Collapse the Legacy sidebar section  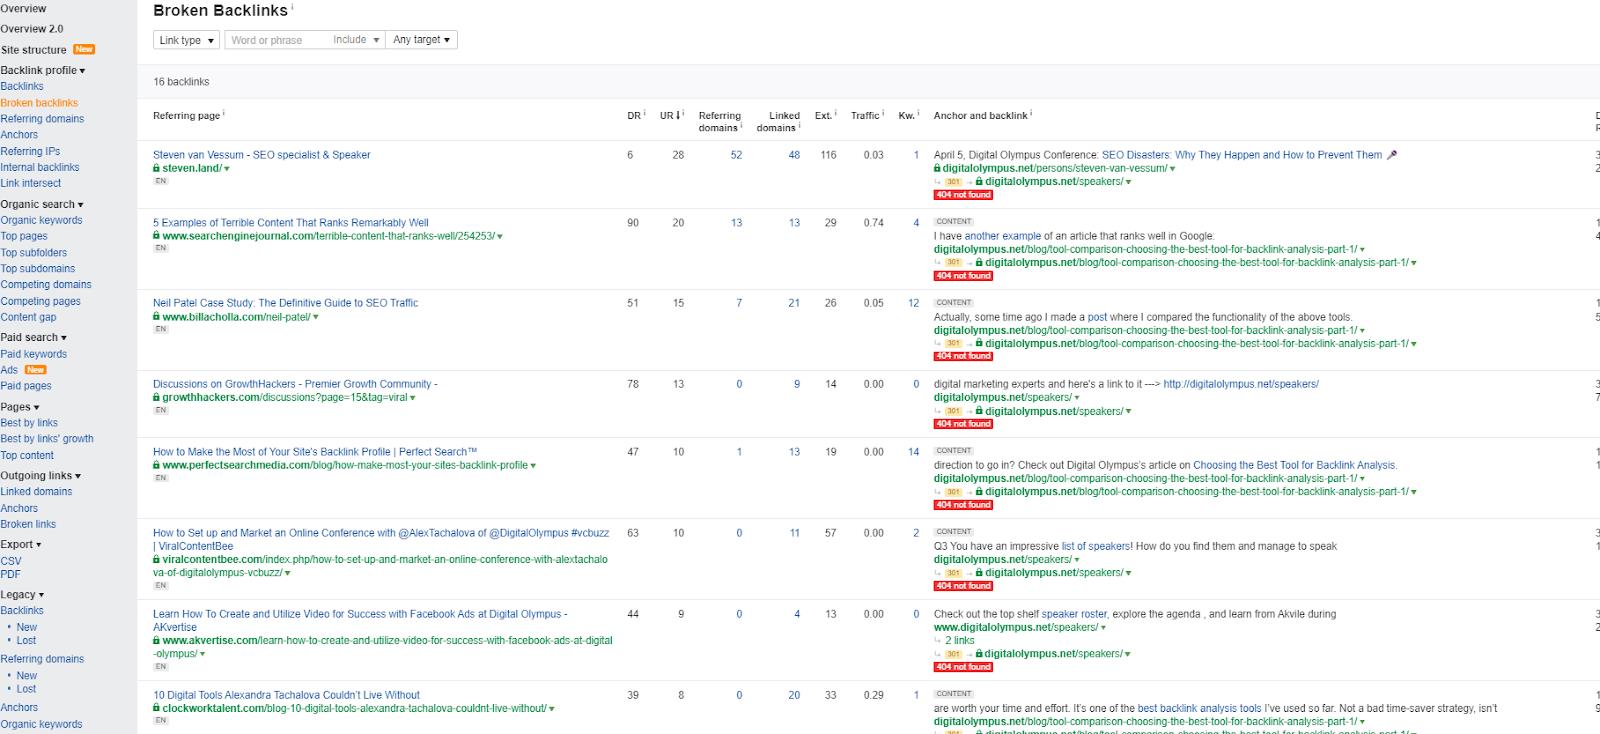pos(22,594)
